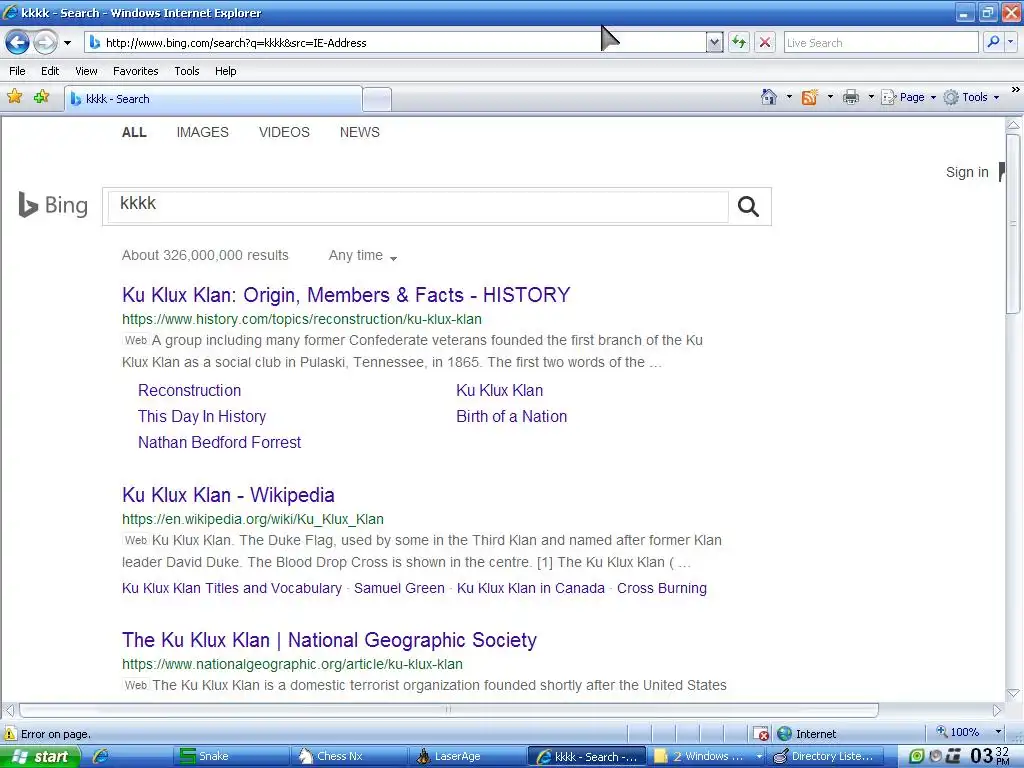Click 'Cross Burning' related link
This screenshot has height=768, width=1024.
(x=662, y=588)
